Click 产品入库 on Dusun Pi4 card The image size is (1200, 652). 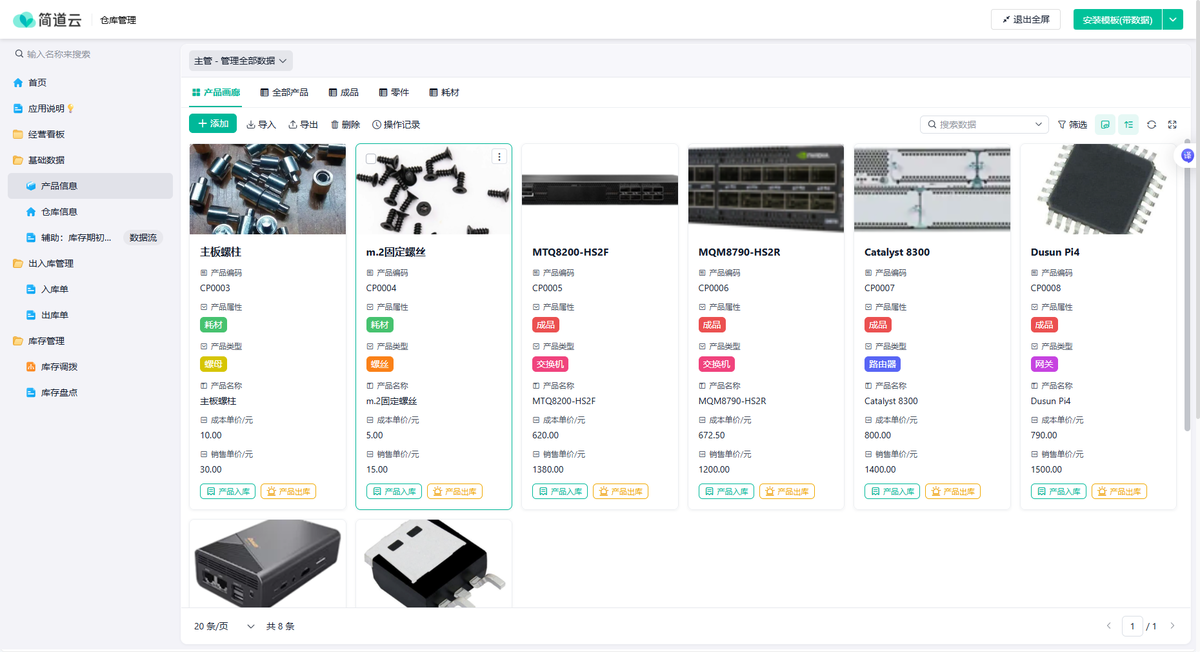click(x=1058, y=491)
